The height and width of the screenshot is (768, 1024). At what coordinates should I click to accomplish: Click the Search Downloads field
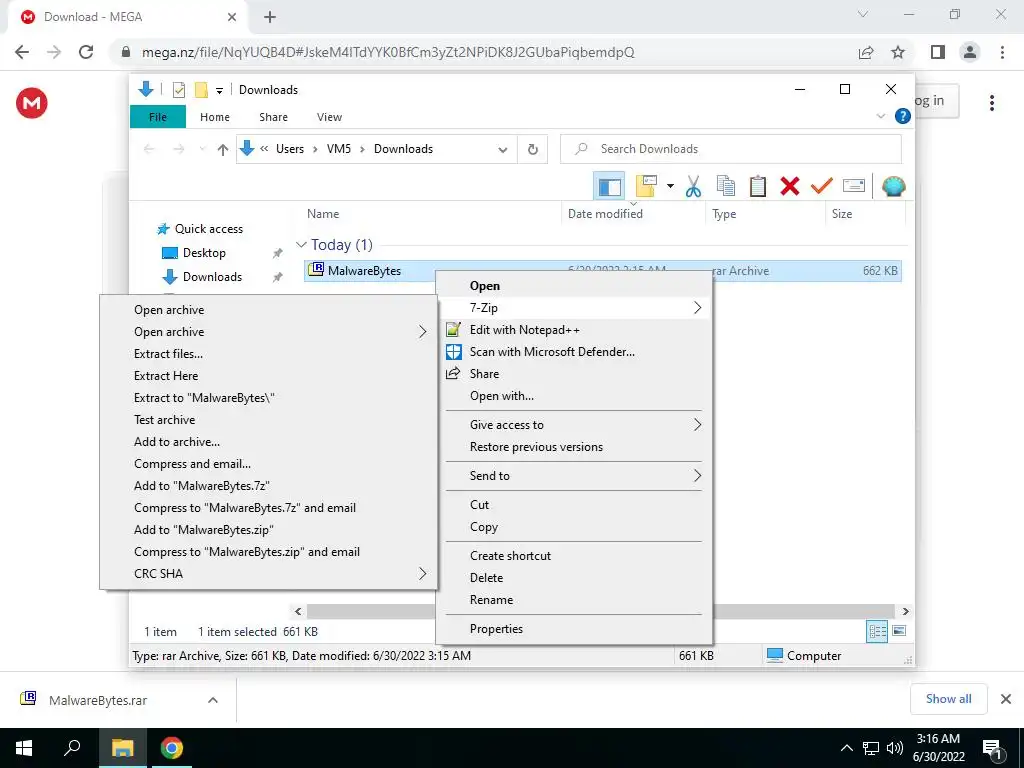tap(731, 149)
